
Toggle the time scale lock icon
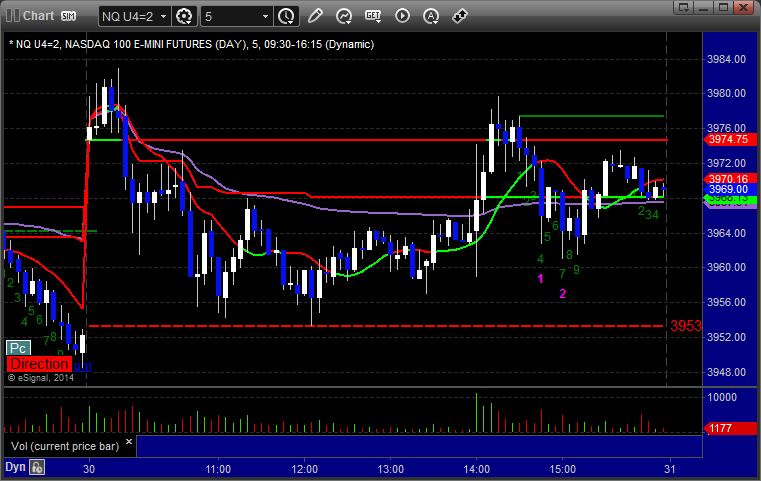click(37, 467)
